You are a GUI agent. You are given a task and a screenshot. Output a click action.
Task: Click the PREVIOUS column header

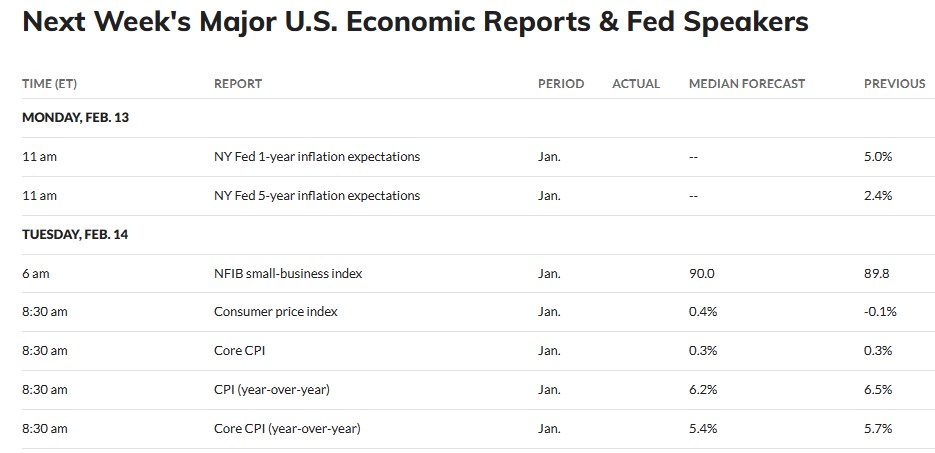(894, 84)
